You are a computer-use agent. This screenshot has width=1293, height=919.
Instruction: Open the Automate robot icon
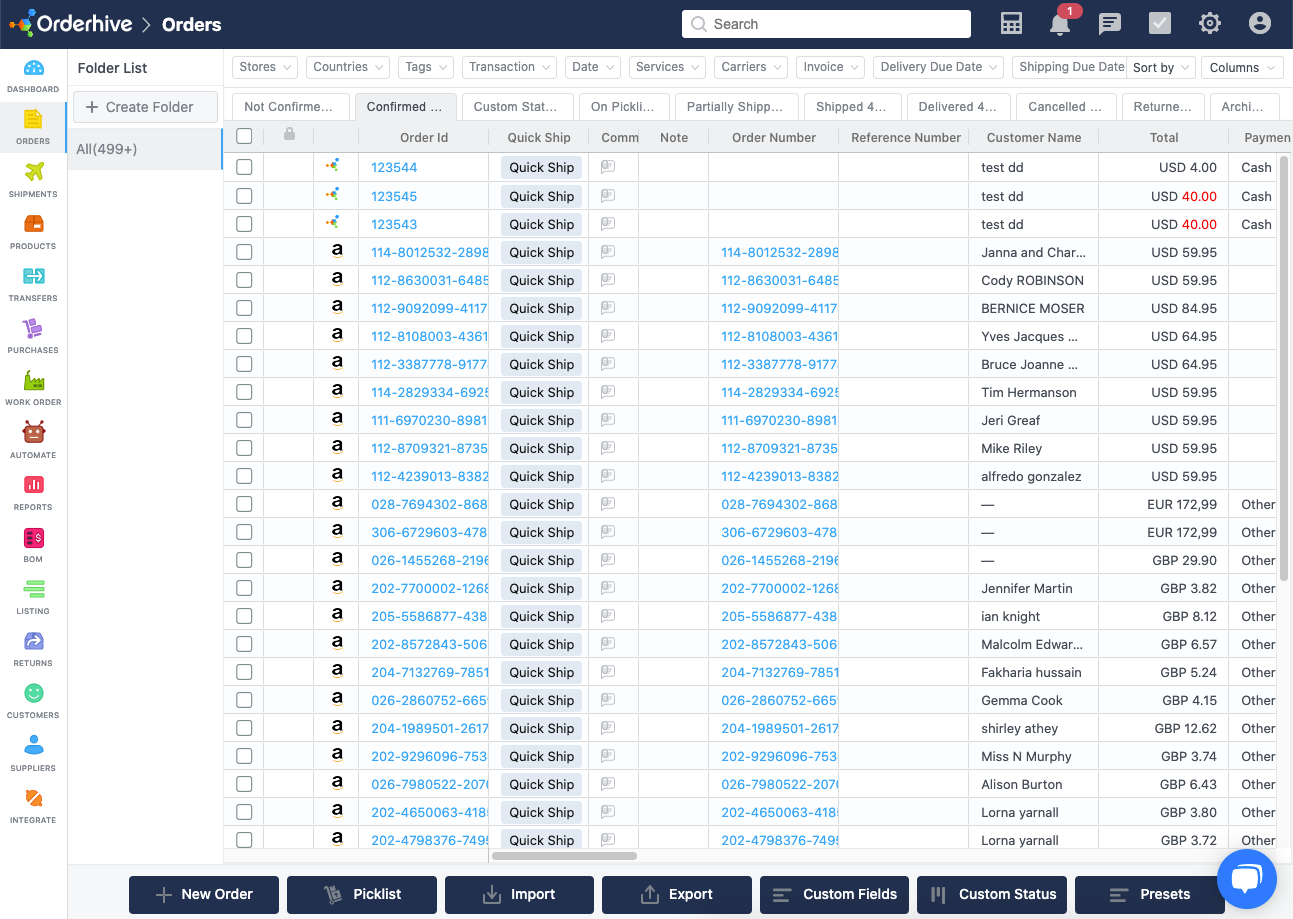click(x=33, y=439)
